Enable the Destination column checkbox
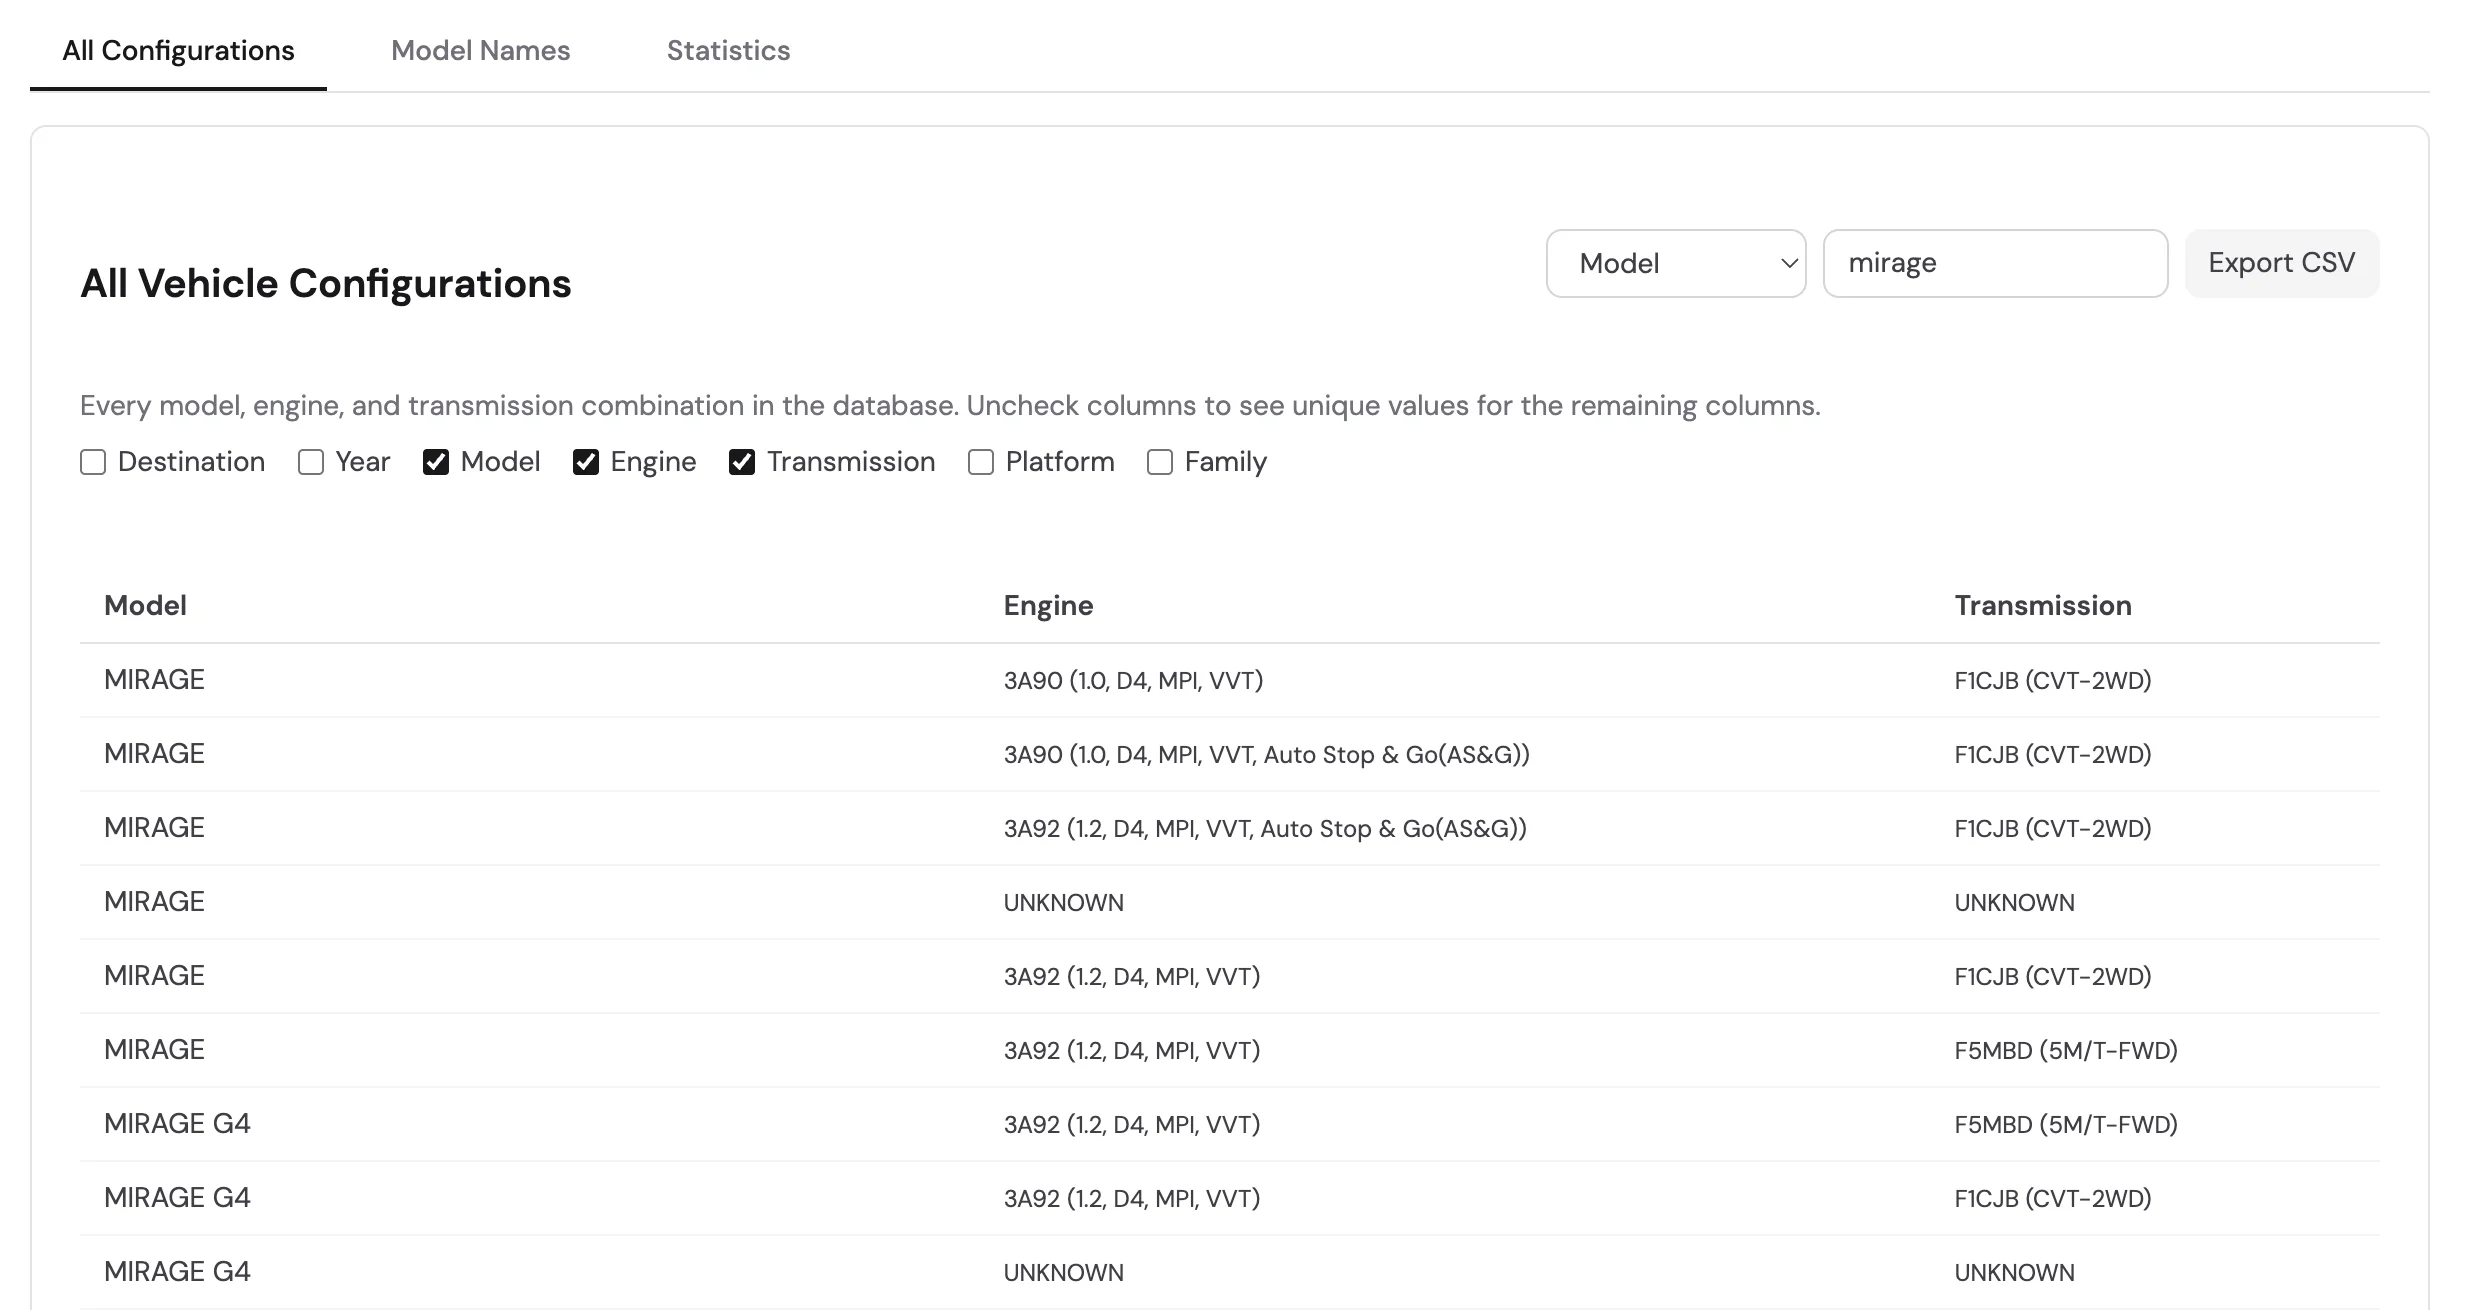The image size is (2474, 1310). pyautogui.click(x=92, y=461)
